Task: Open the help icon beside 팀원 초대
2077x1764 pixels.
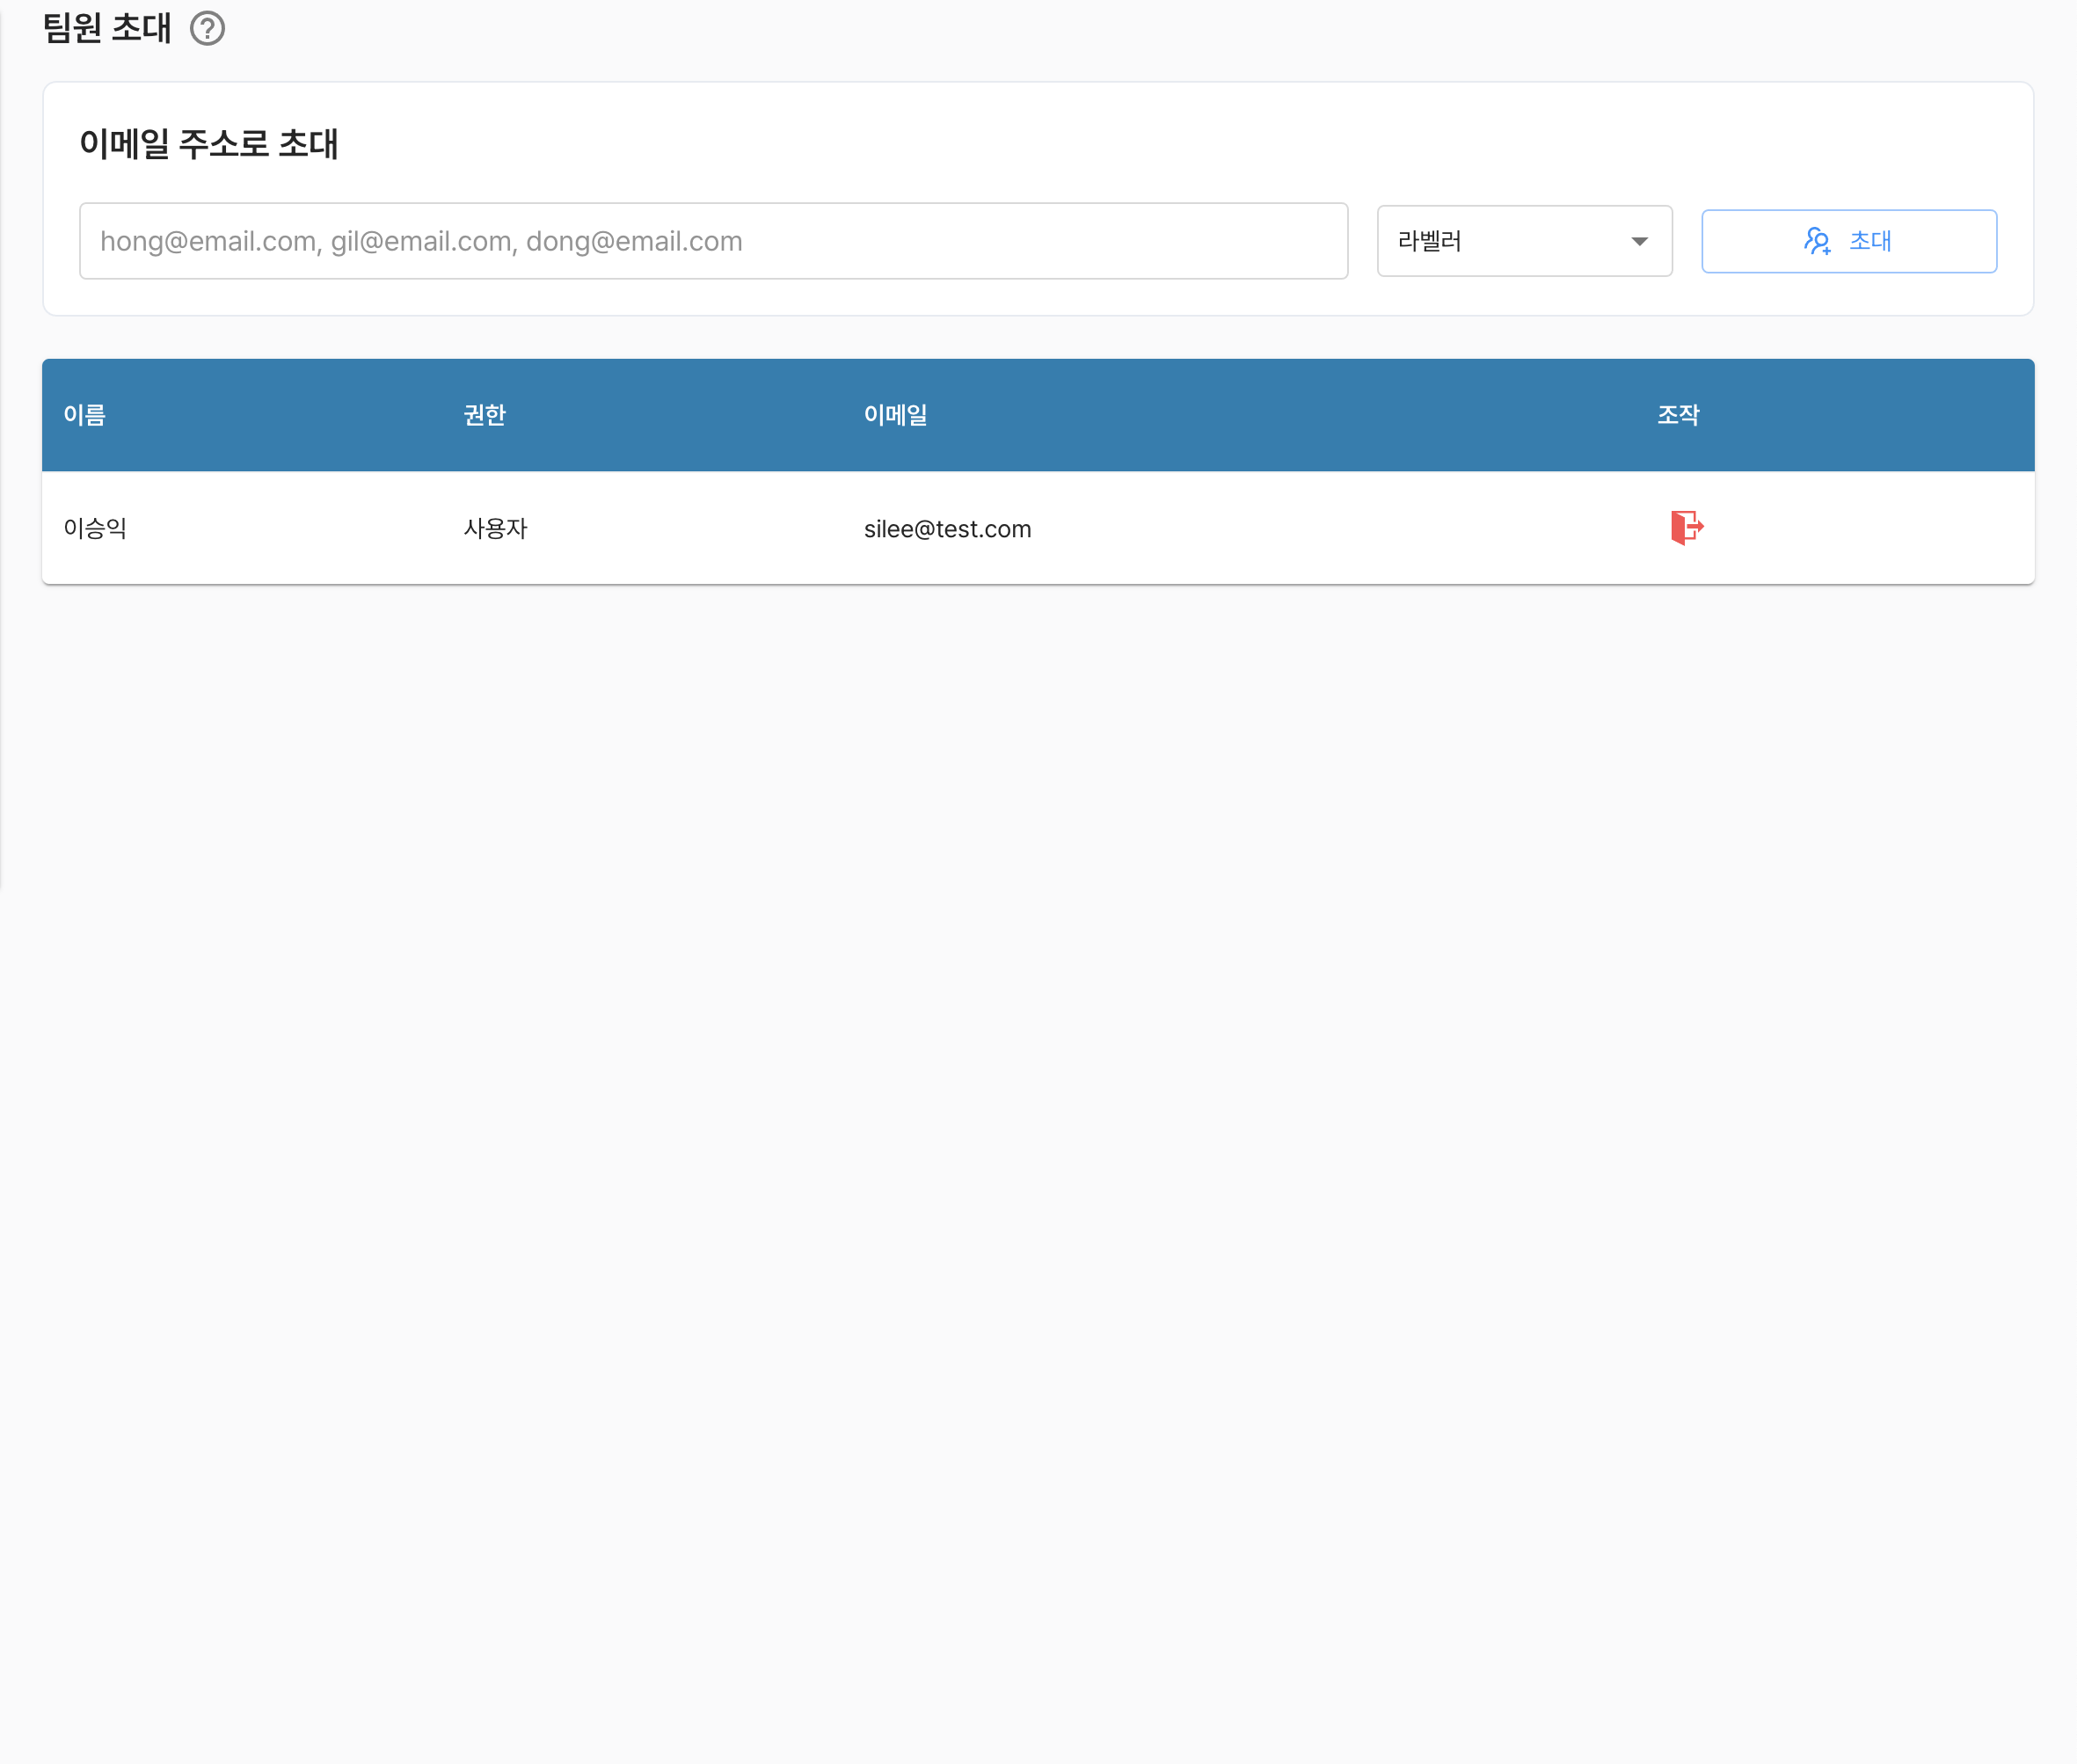Action: [207, 28]
